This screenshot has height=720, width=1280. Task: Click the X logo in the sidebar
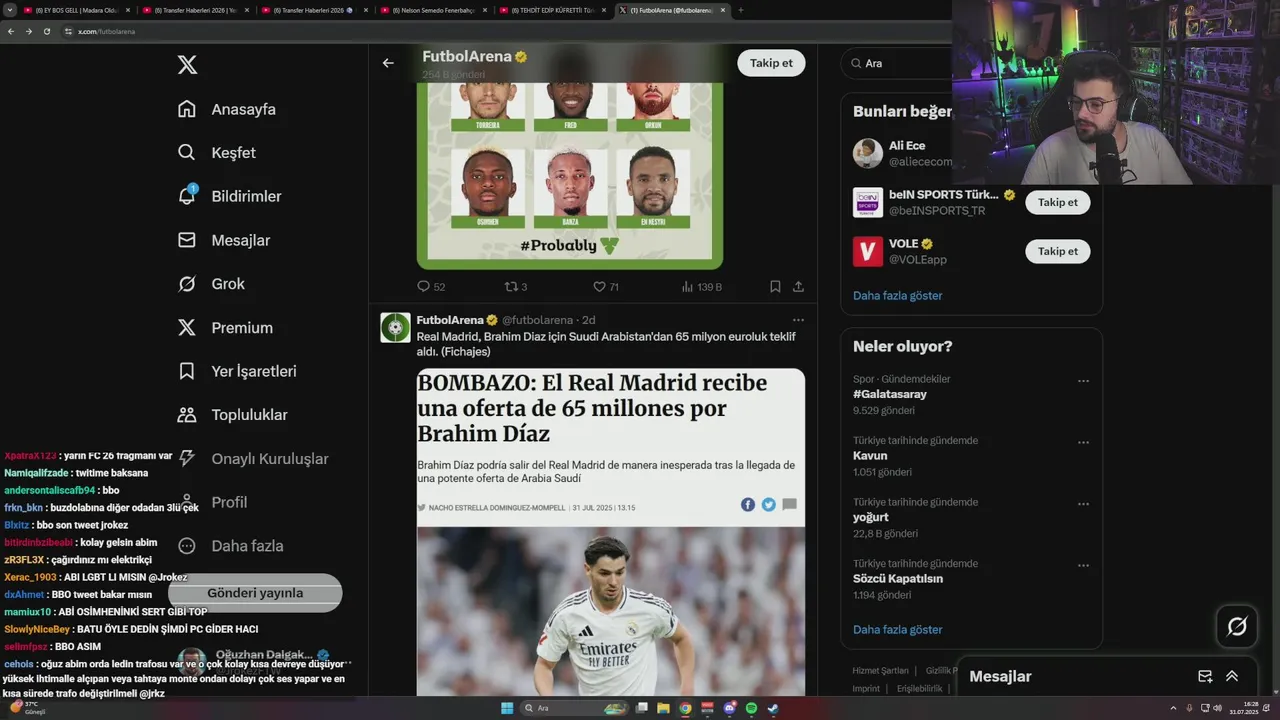coord(187,65)
